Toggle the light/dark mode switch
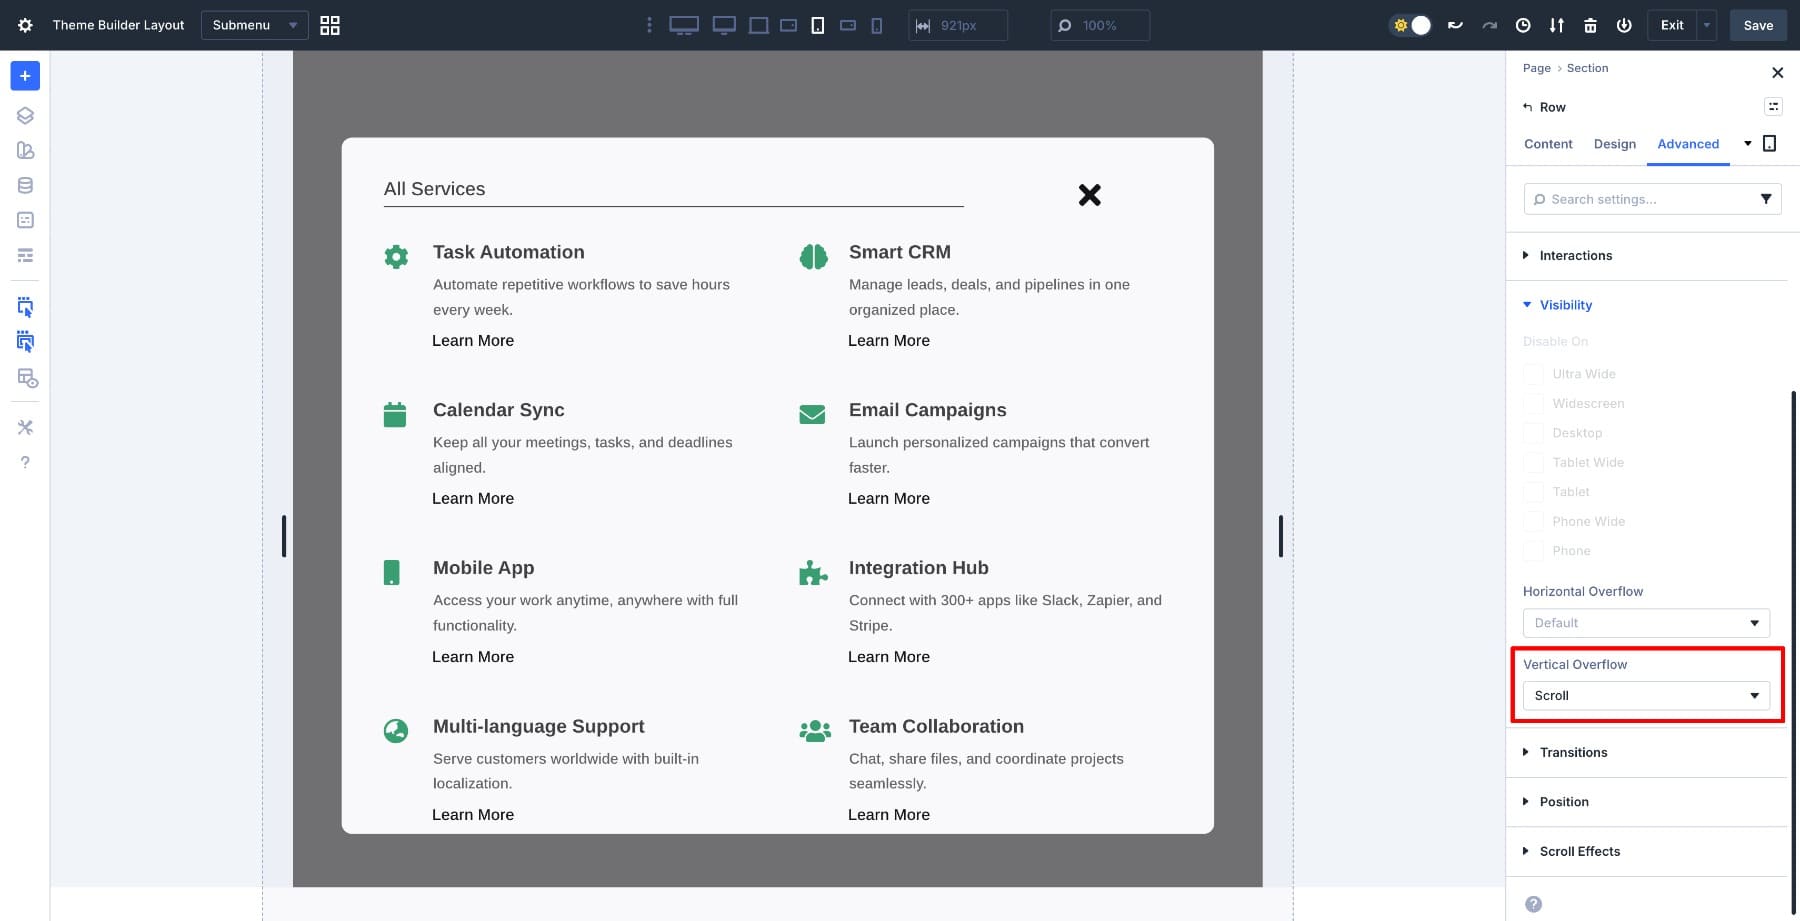The width and height of the screenshot is (1800, 921). (x=1411, y=25)
